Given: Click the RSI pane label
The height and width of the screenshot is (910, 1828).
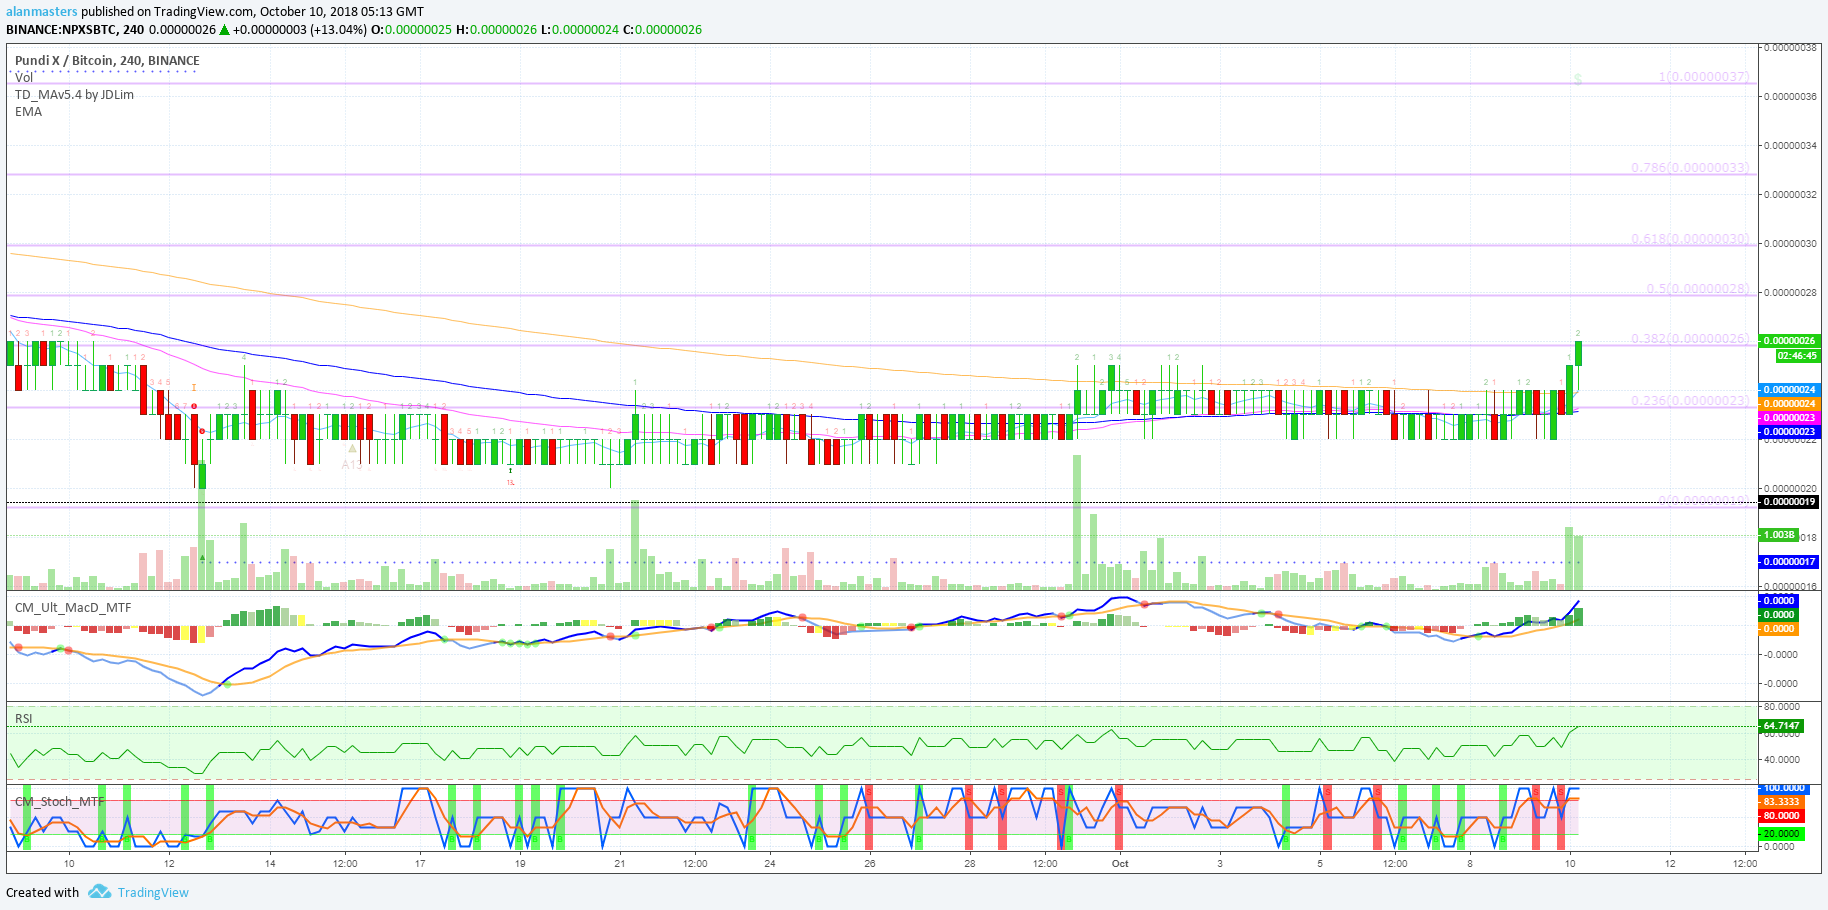Looking at the screenshot, I should click(x=24, y=718).
